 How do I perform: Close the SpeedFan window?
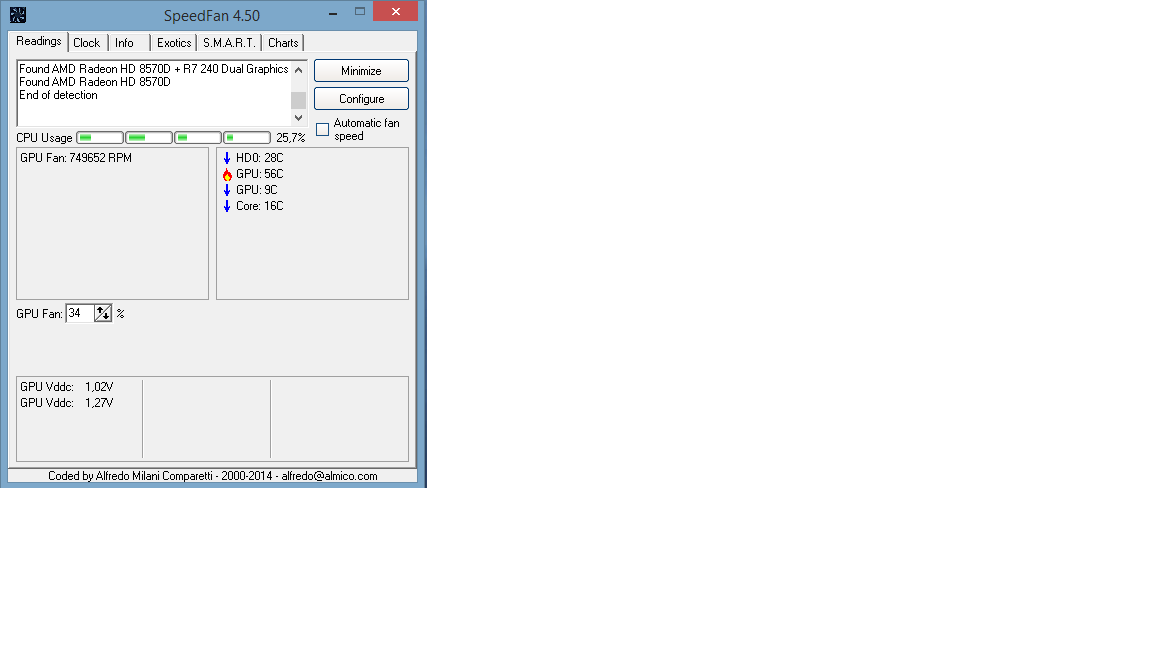pyautogui.click(x=395, y=11)
